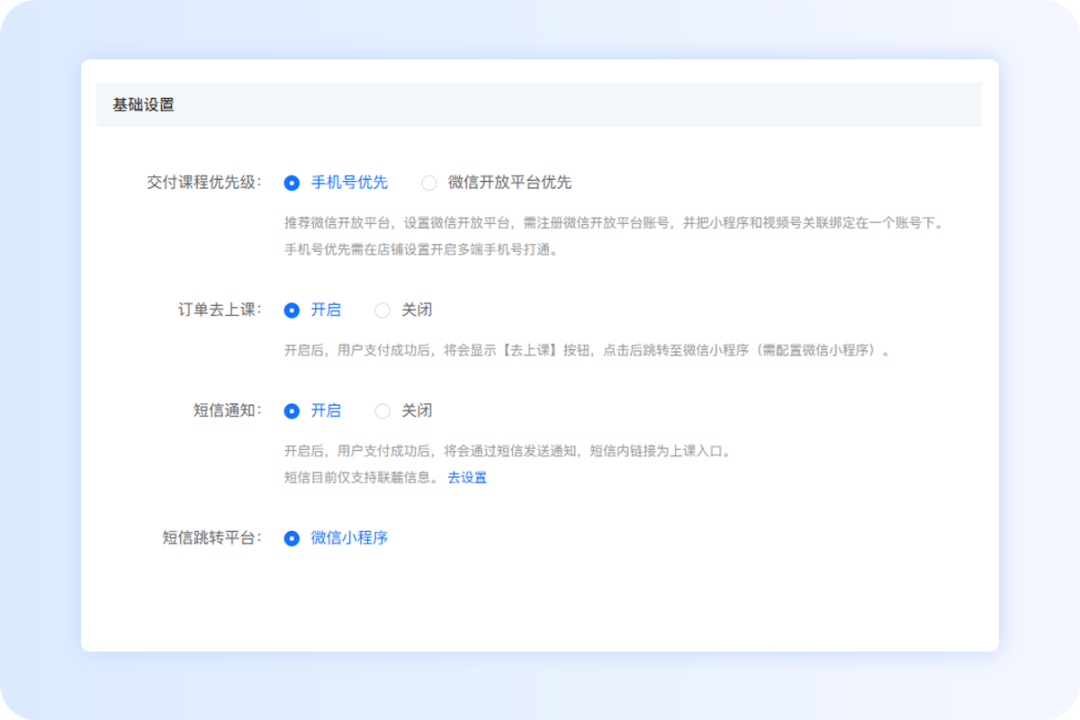Screen dimensions: 1080x720
Task: Click text 短信目前仅支持联麓信息
Action: [x=361, y=477]
